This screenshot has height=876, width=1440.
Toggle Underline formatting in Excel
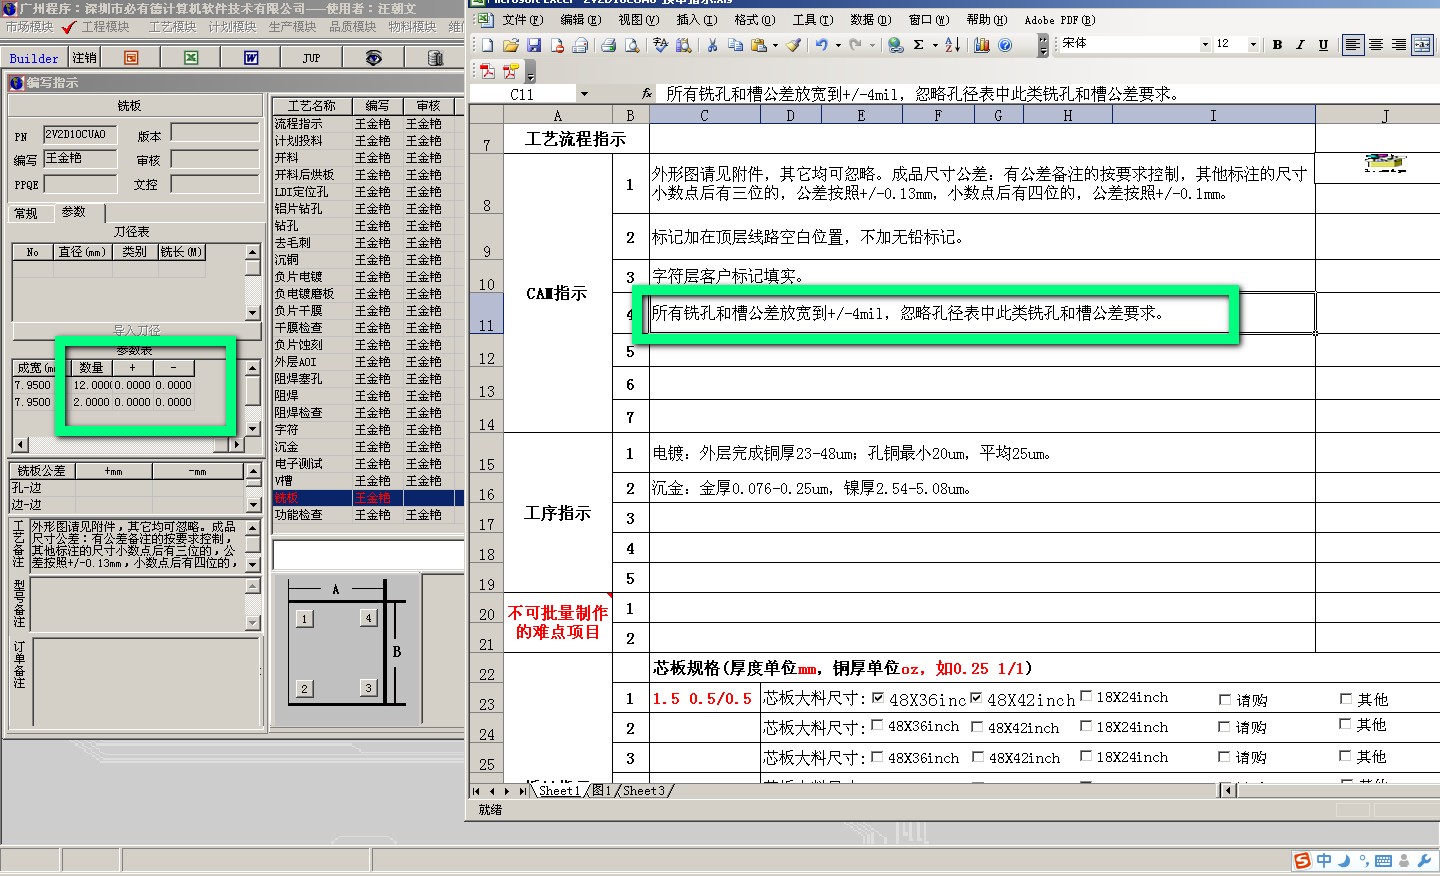[1323, 44]
